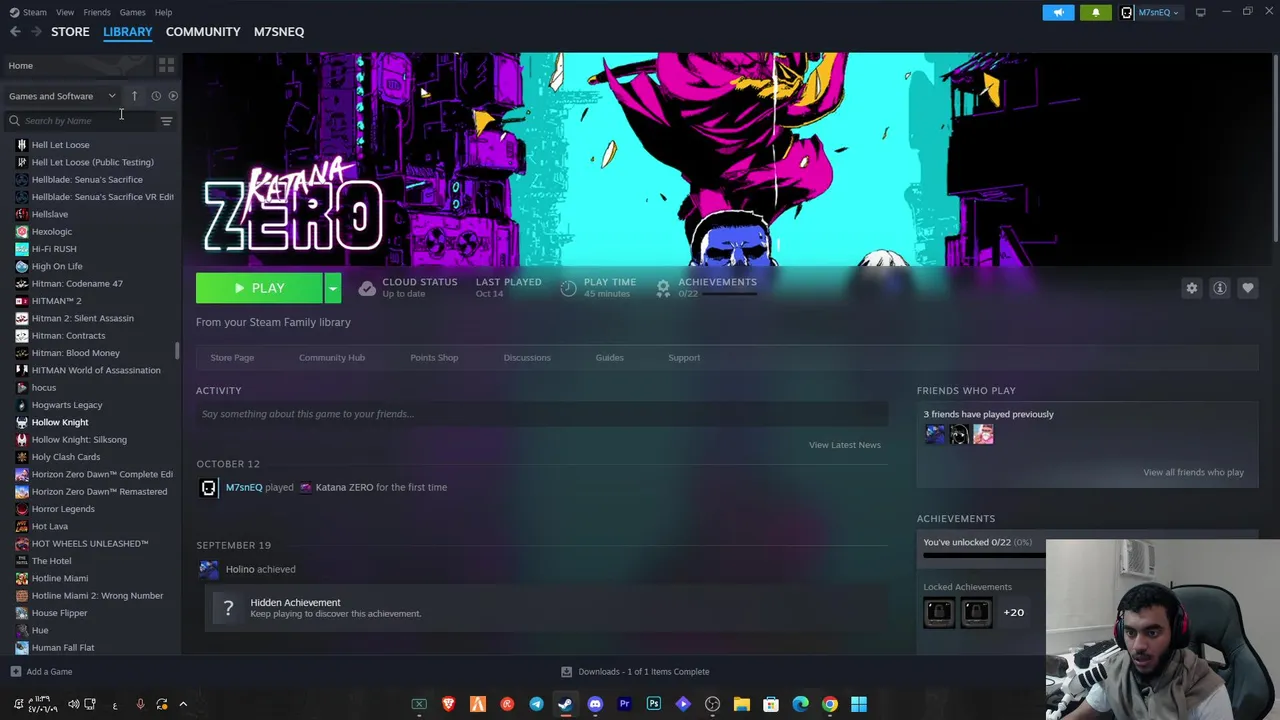Open the Friends menu
Image resolution: width=1280 pixels, height=720 pixels.
[x=97, y=12]
